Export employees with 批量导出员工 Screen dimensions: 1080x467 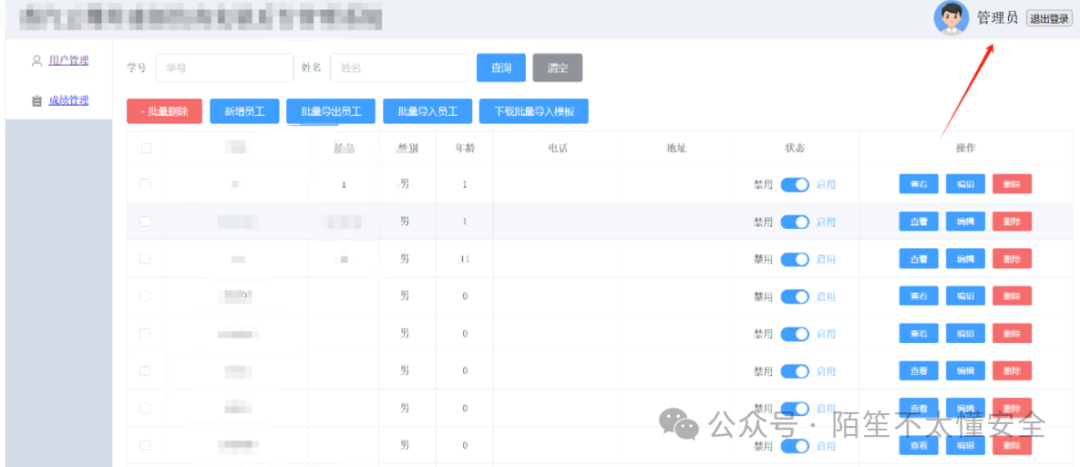coord(331,111)
